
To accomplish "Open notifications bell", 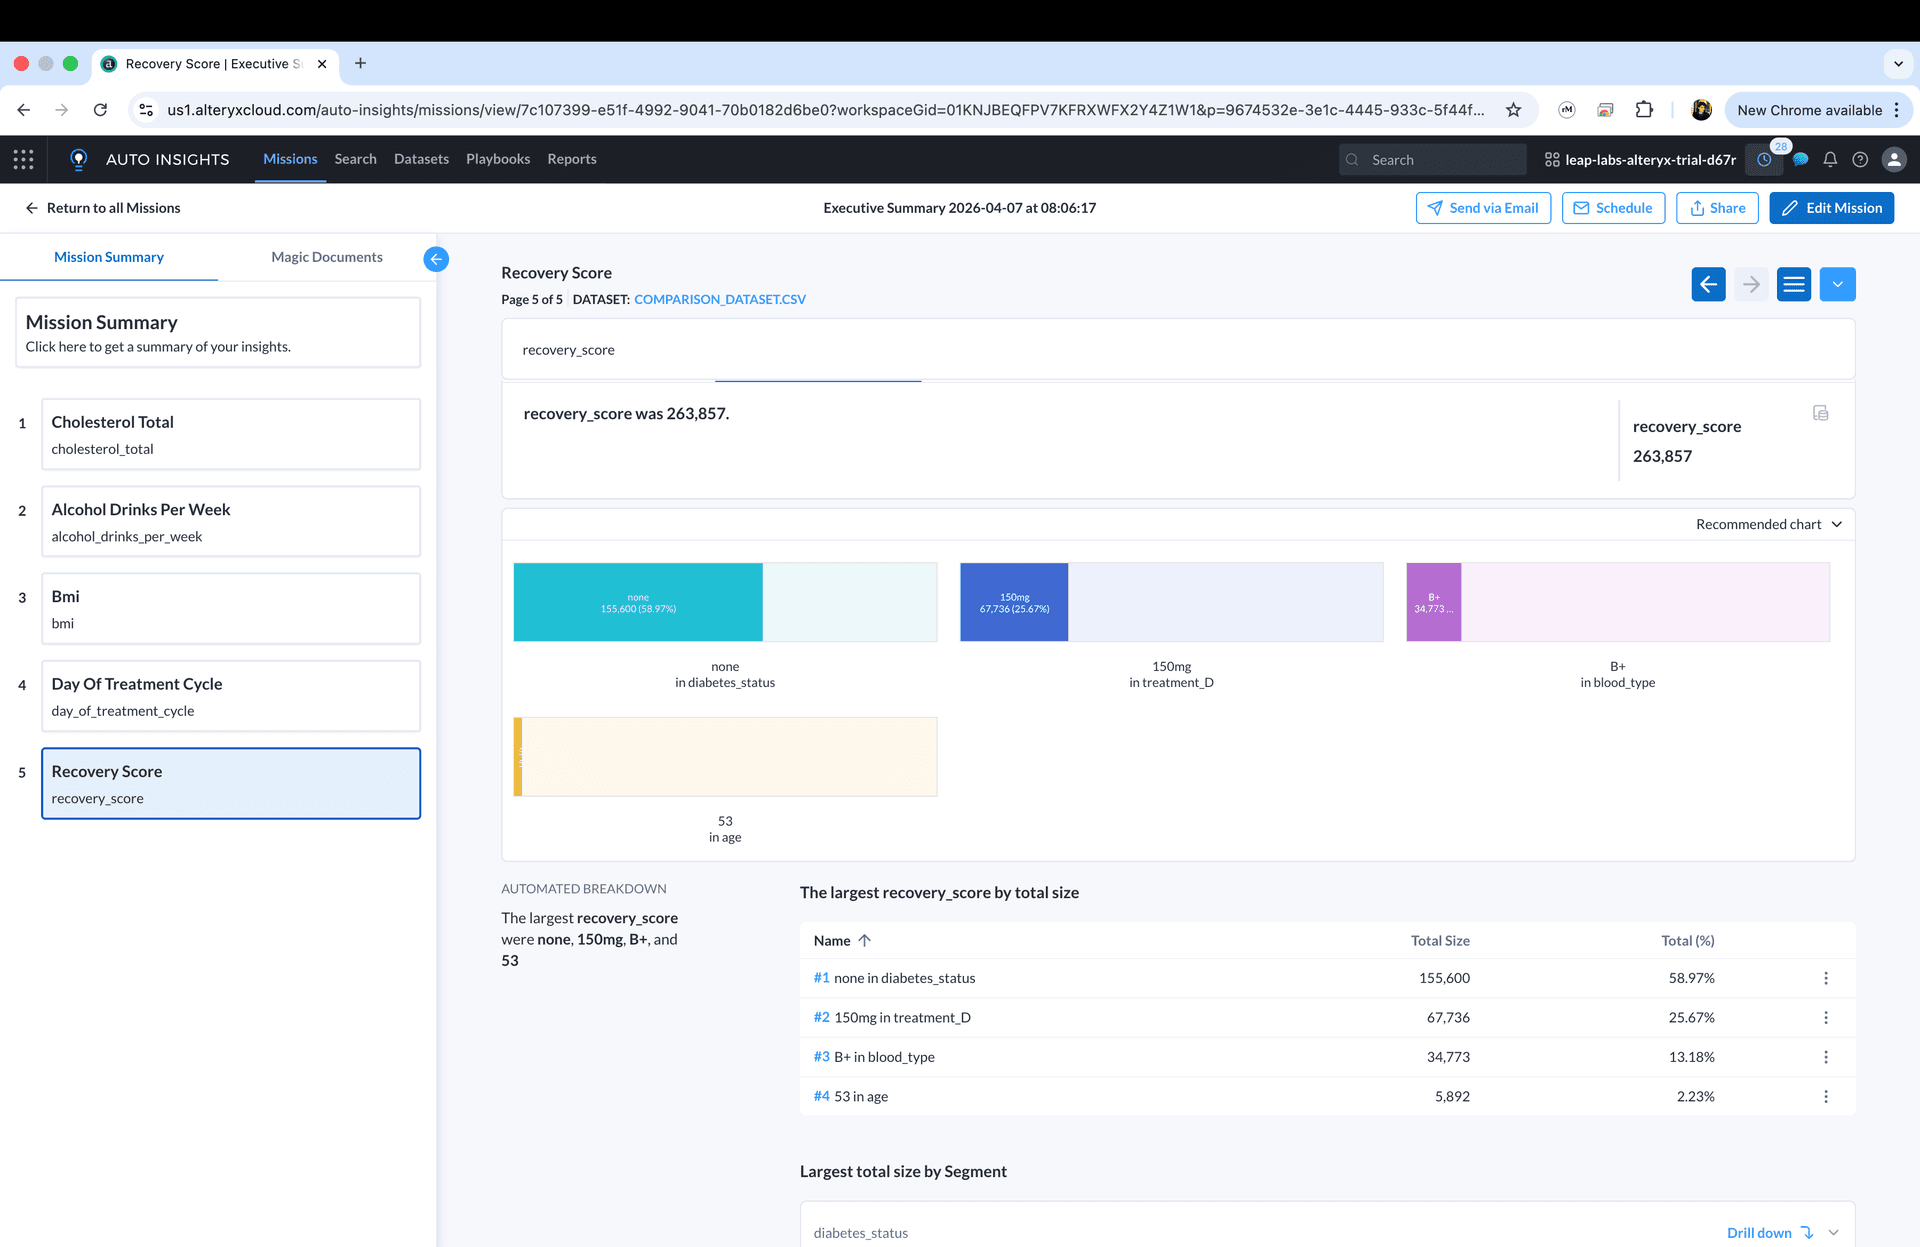I will (x=1830, y=159).
